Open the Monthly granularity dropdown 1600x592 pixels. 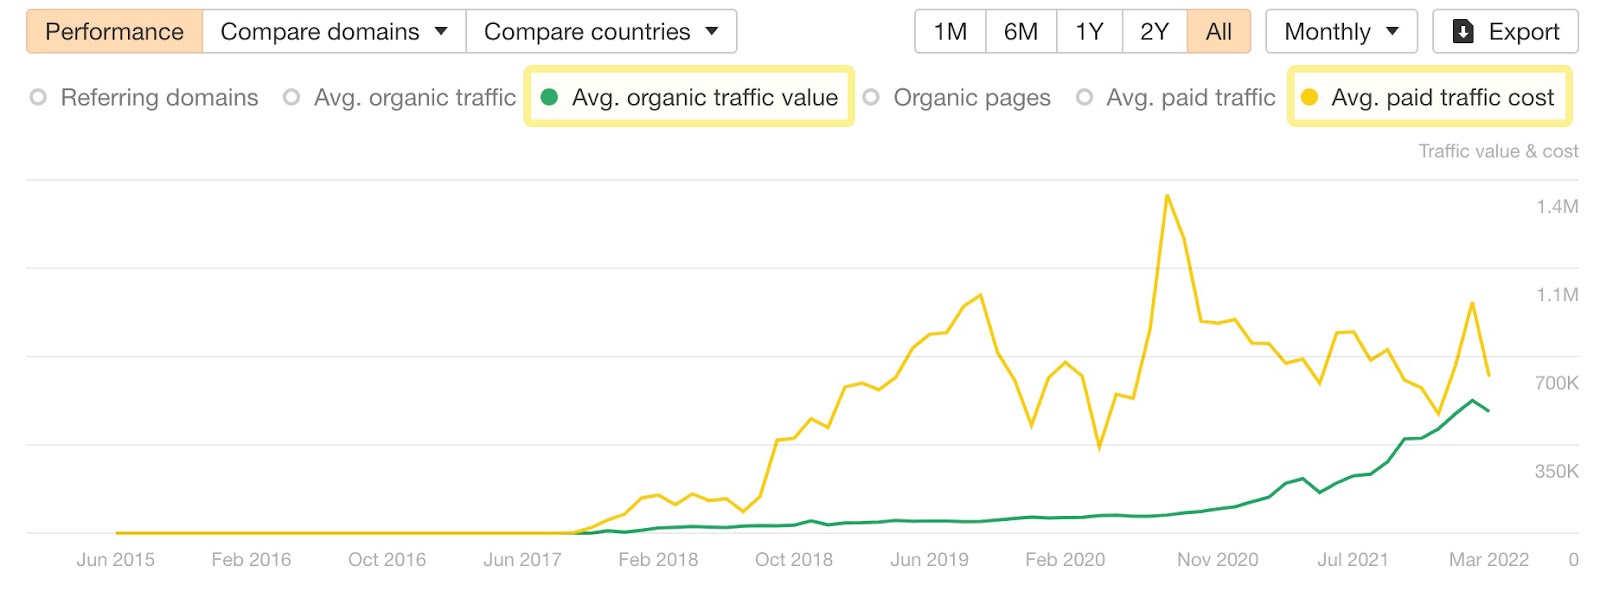1340,31
